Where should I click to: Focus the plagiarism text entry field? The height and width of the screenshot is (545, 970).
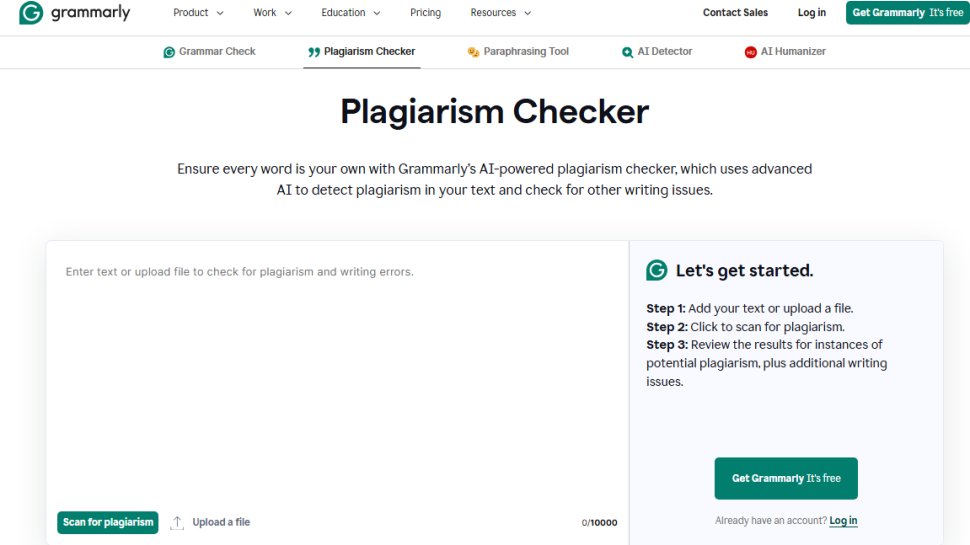point(336,380)
